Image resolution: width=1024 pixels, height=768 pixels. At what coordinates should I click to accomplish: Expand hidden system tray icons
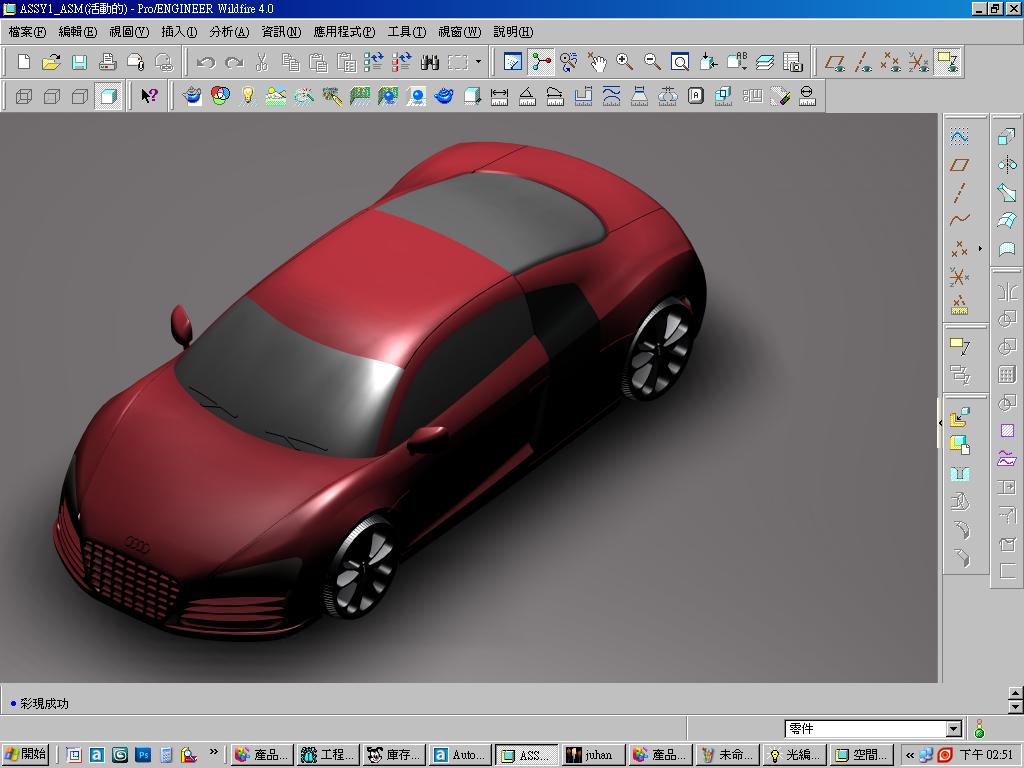[x=909, y=755]
